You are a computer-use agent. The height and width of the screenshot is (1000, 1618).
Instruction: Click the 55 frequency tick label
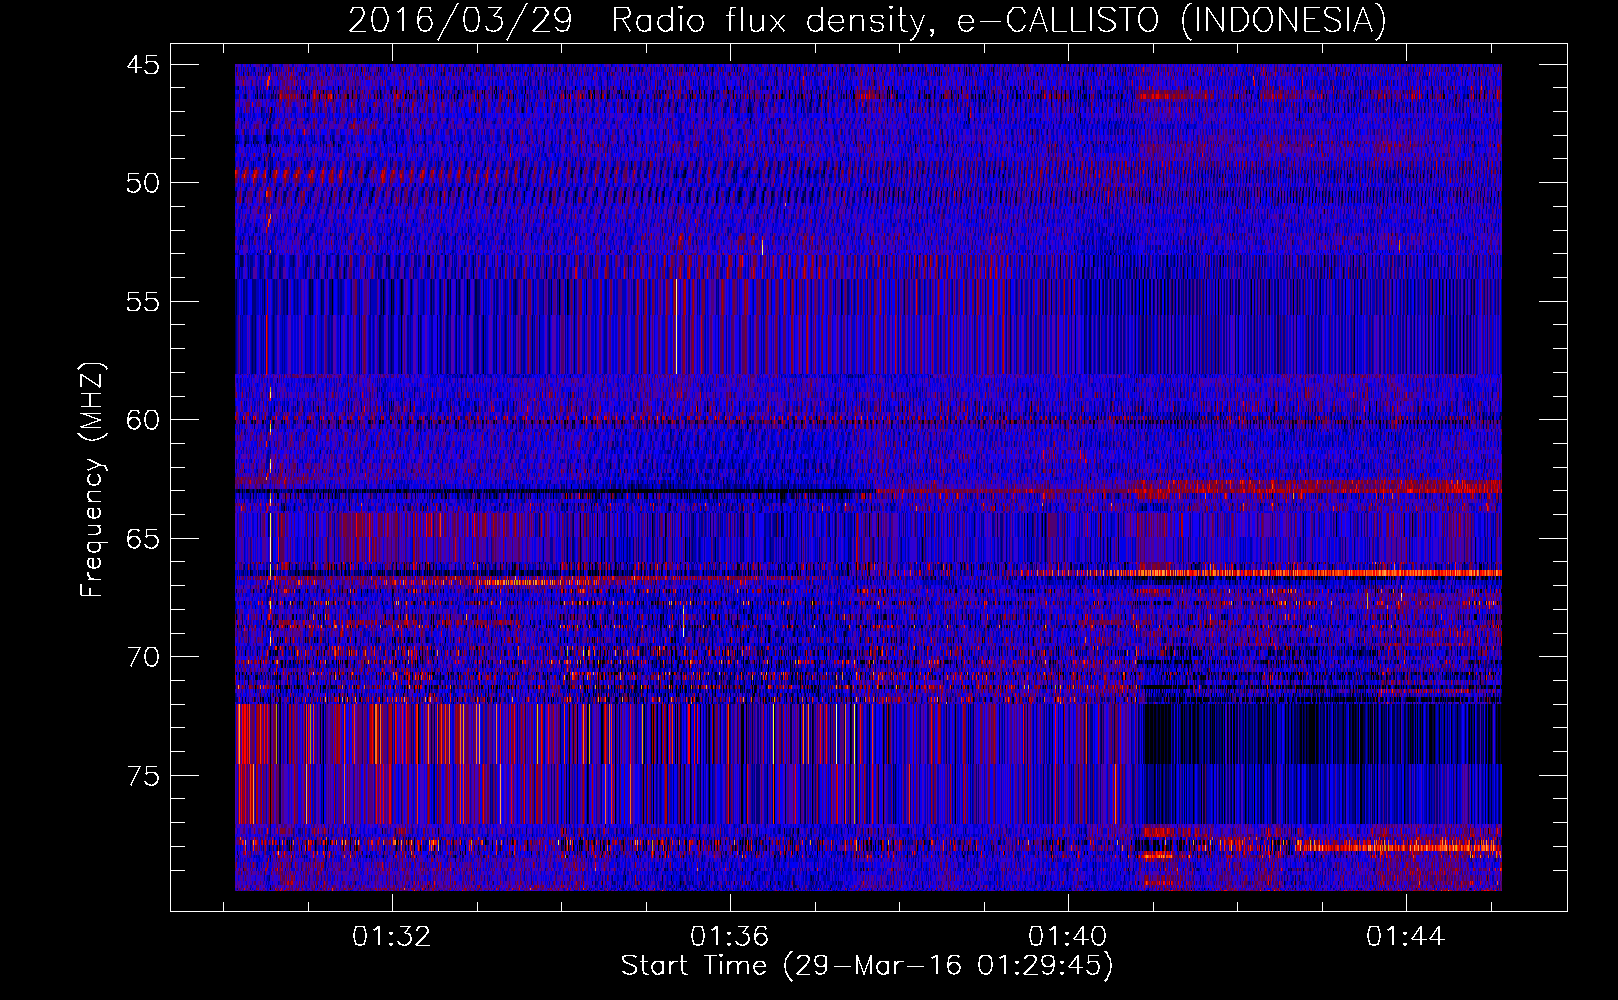point(143,302)
